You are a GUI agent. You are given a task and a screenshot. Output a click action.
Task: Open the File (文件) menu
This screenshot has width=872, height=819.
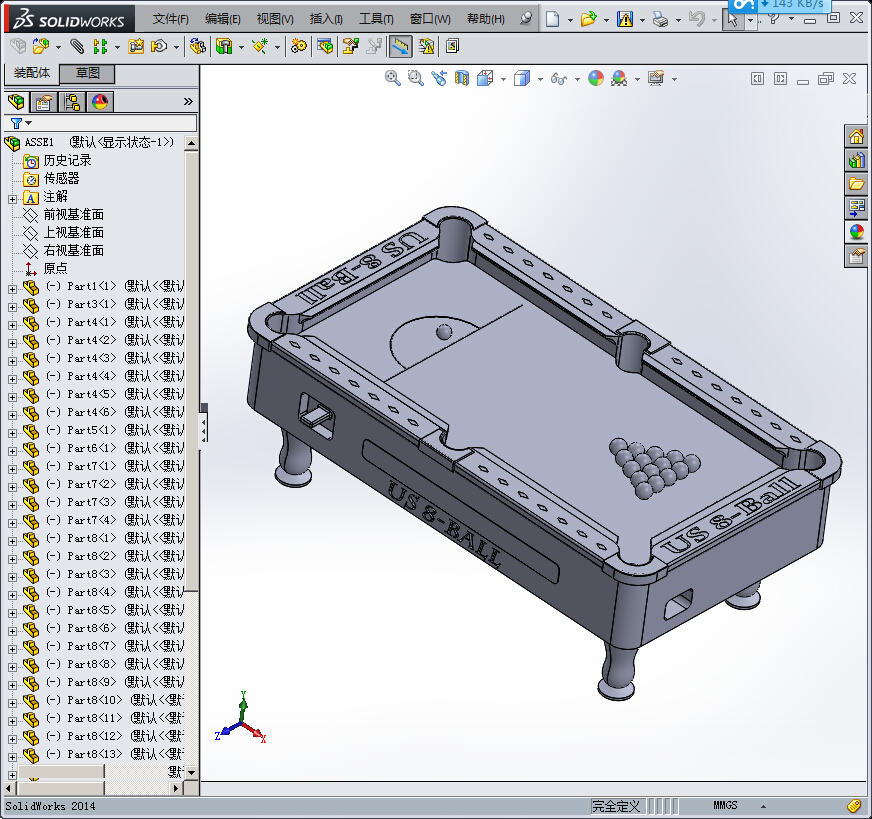(171, 19)
